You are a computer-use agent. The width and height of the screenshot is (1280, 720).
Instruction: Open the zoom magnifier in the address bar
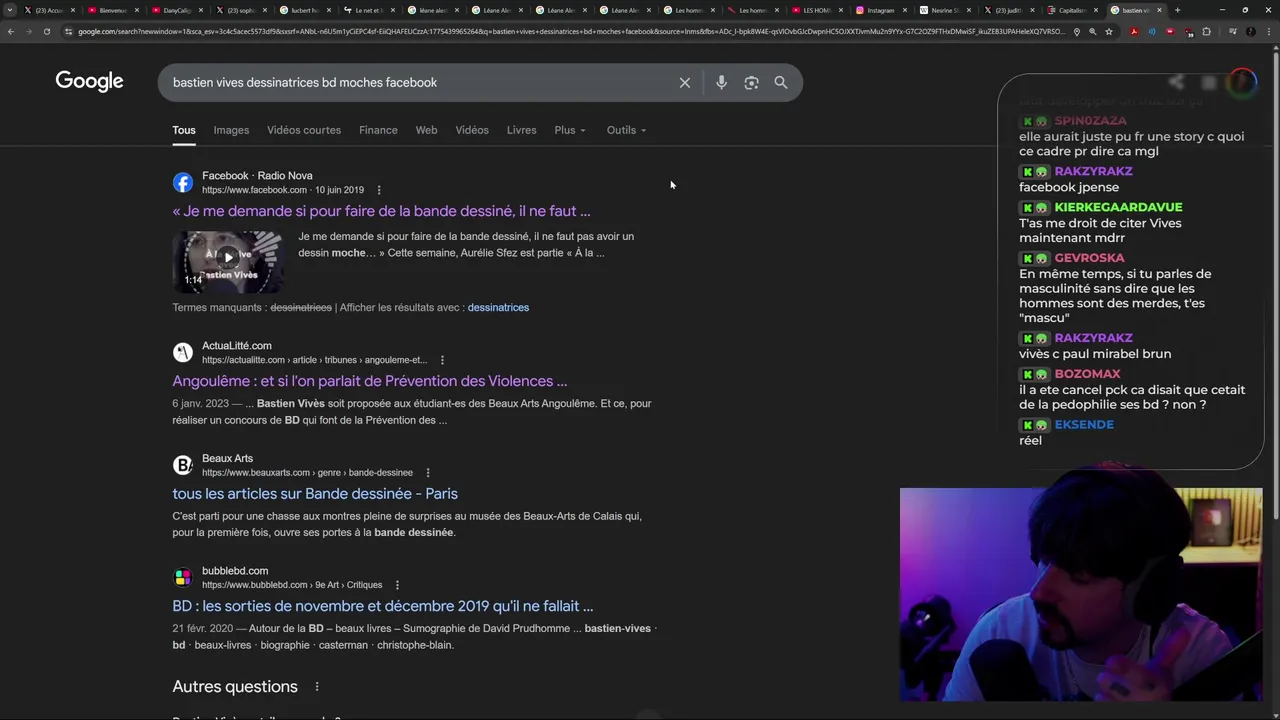(1092, 31)
